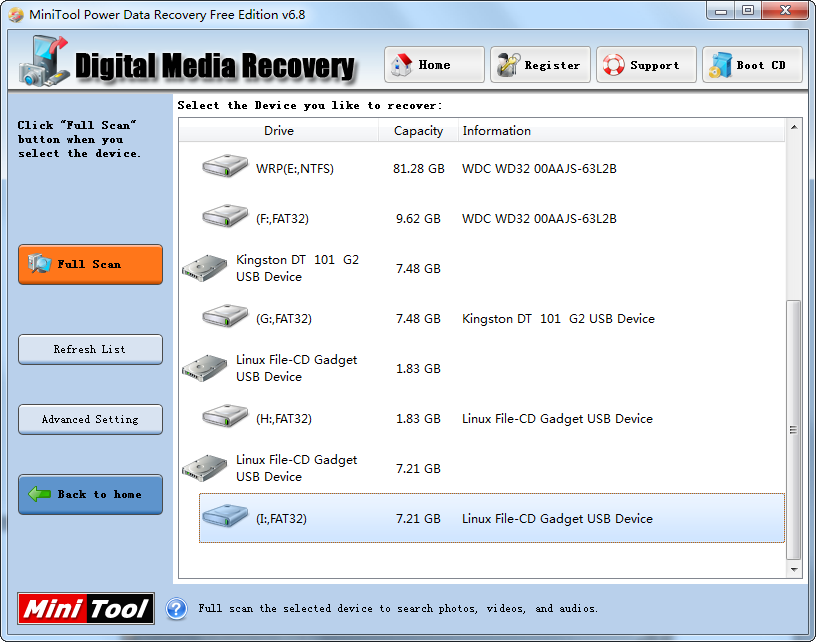Click the disk icon for 7.21 GB Linux File-CD Gadget

(205, 468)
